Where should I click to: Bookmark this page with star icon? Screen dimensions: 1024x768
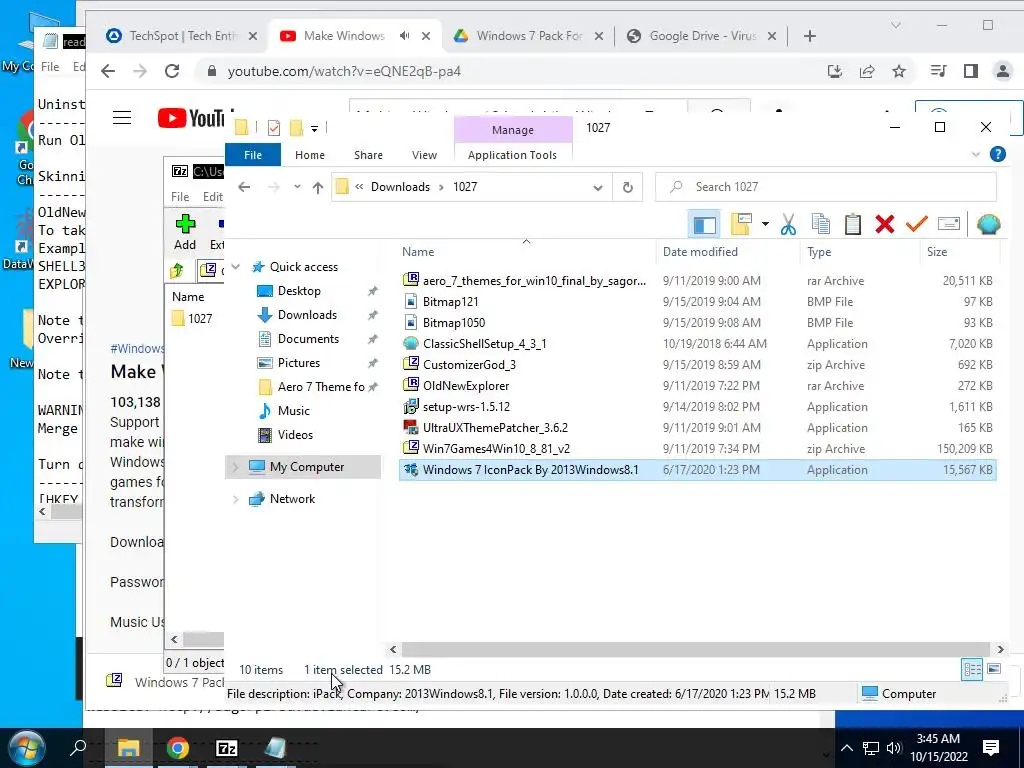(899, 71)
